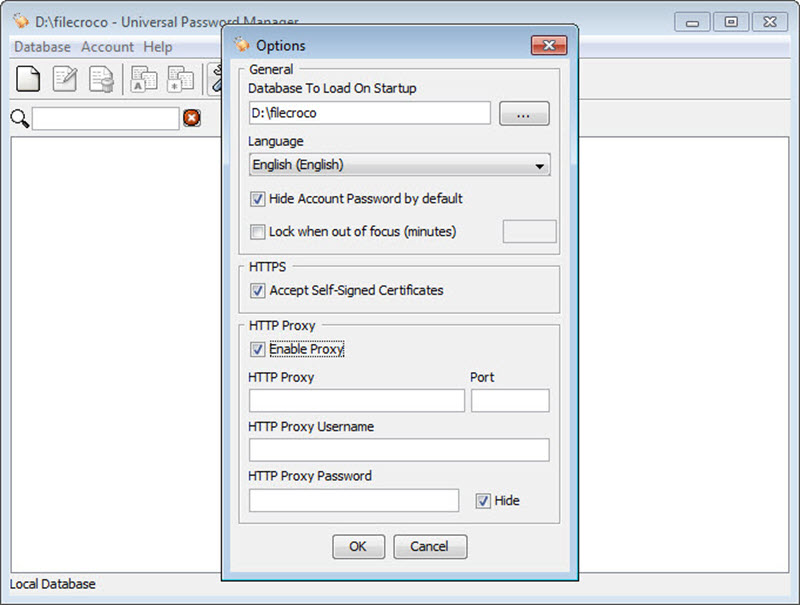Open the Account menu

pos(107,47)
